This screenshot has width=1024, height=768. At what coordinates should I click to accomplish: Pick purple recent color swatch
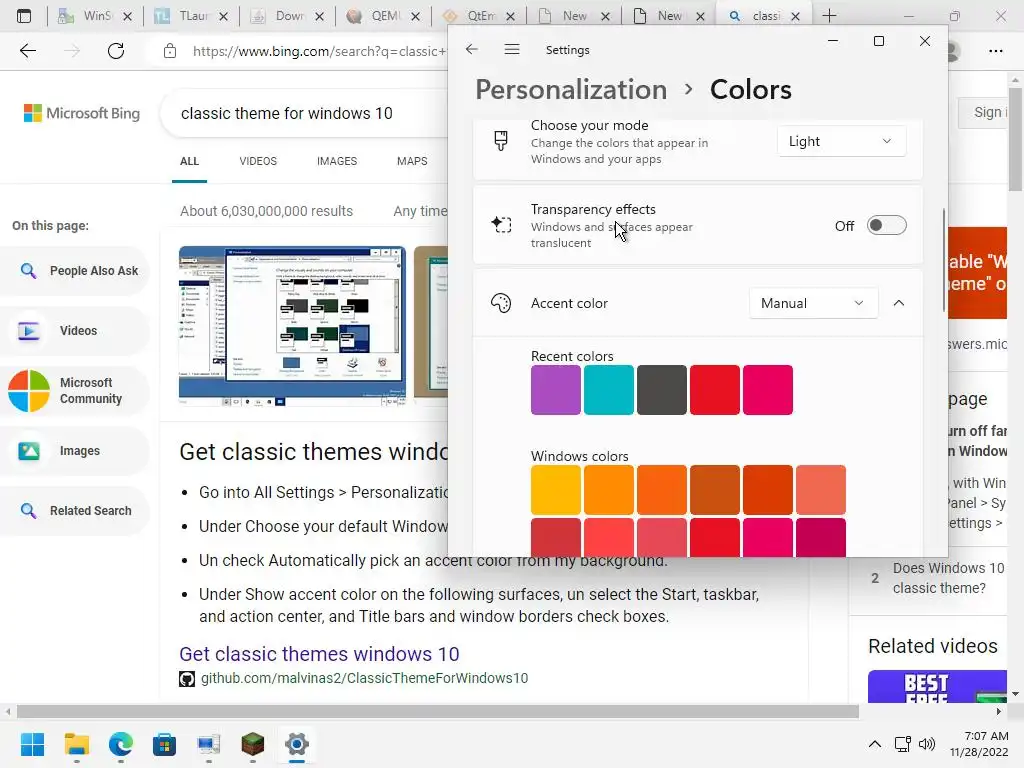(x=556, y=390)
